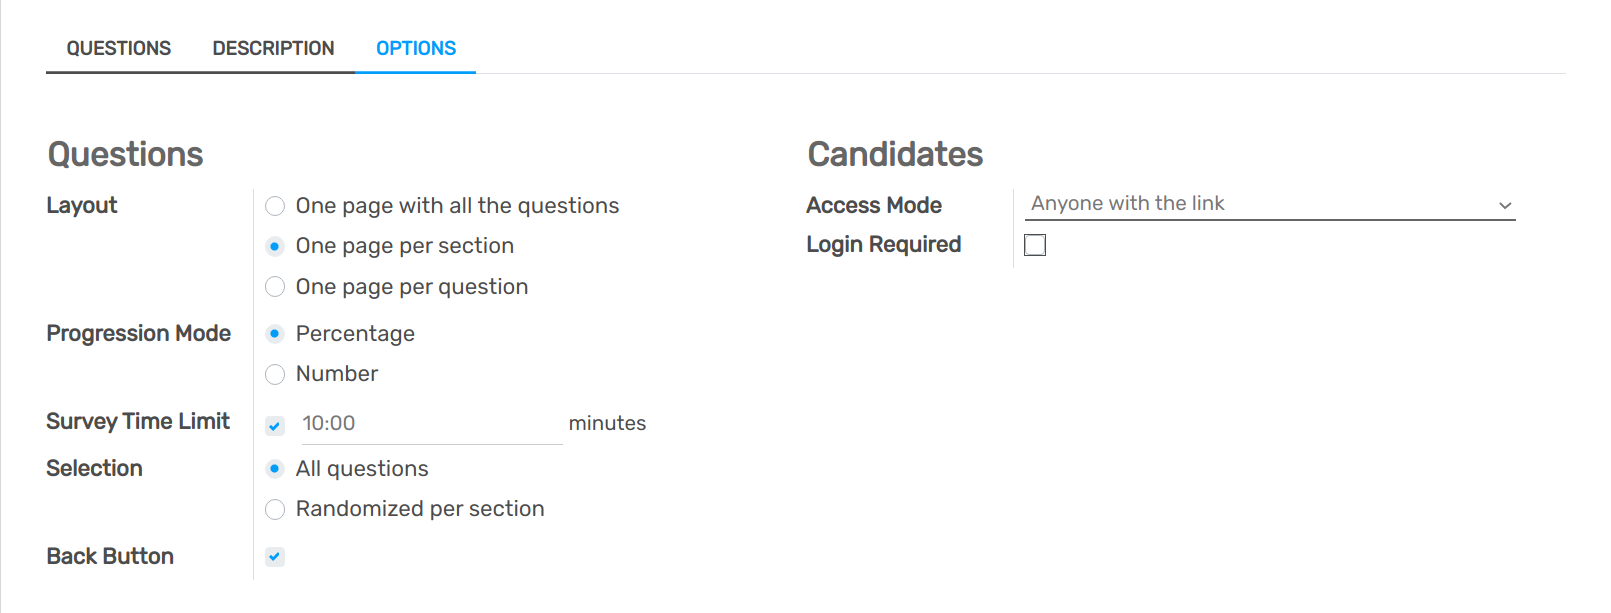Screen dimensions: 1611x613
Task: Enable Login Required for candidates
Action: pos(1035,244)
